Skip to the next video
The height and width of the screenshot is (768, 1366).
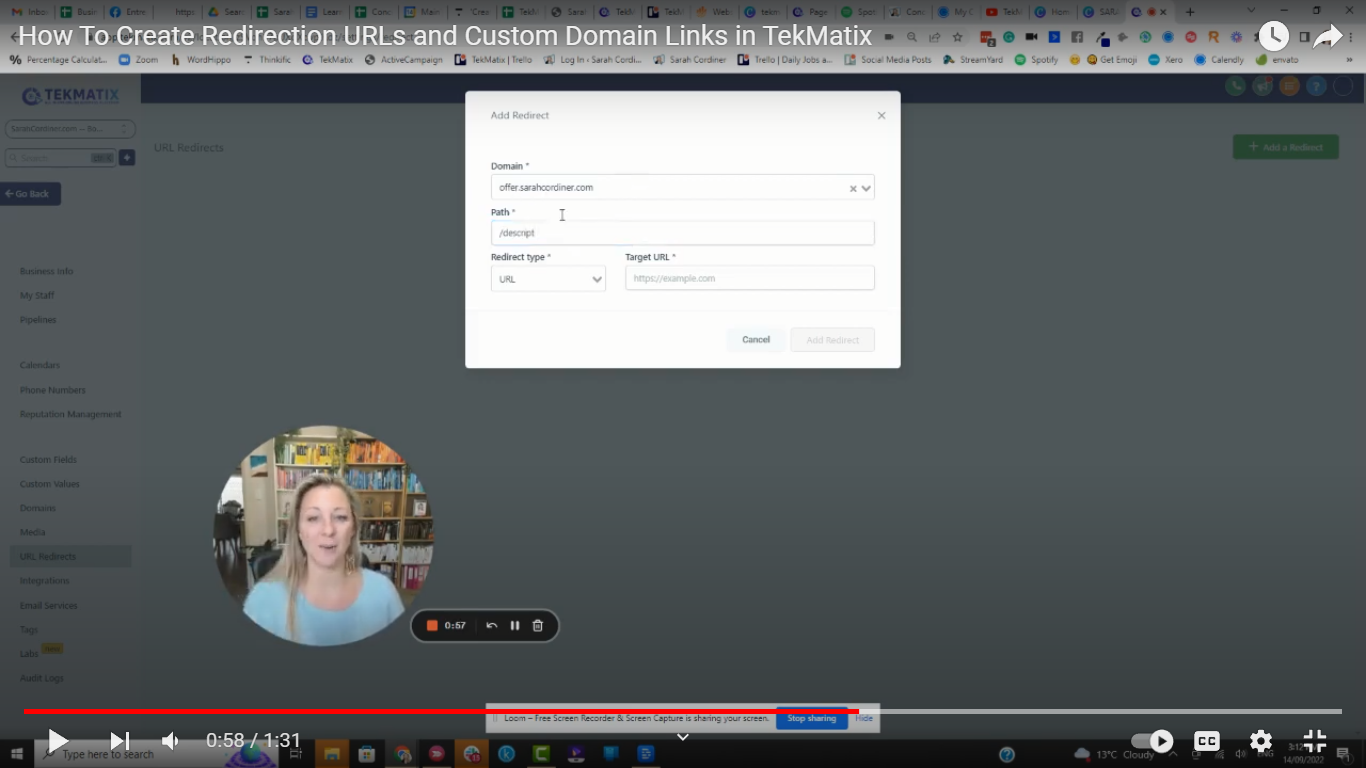119,741
